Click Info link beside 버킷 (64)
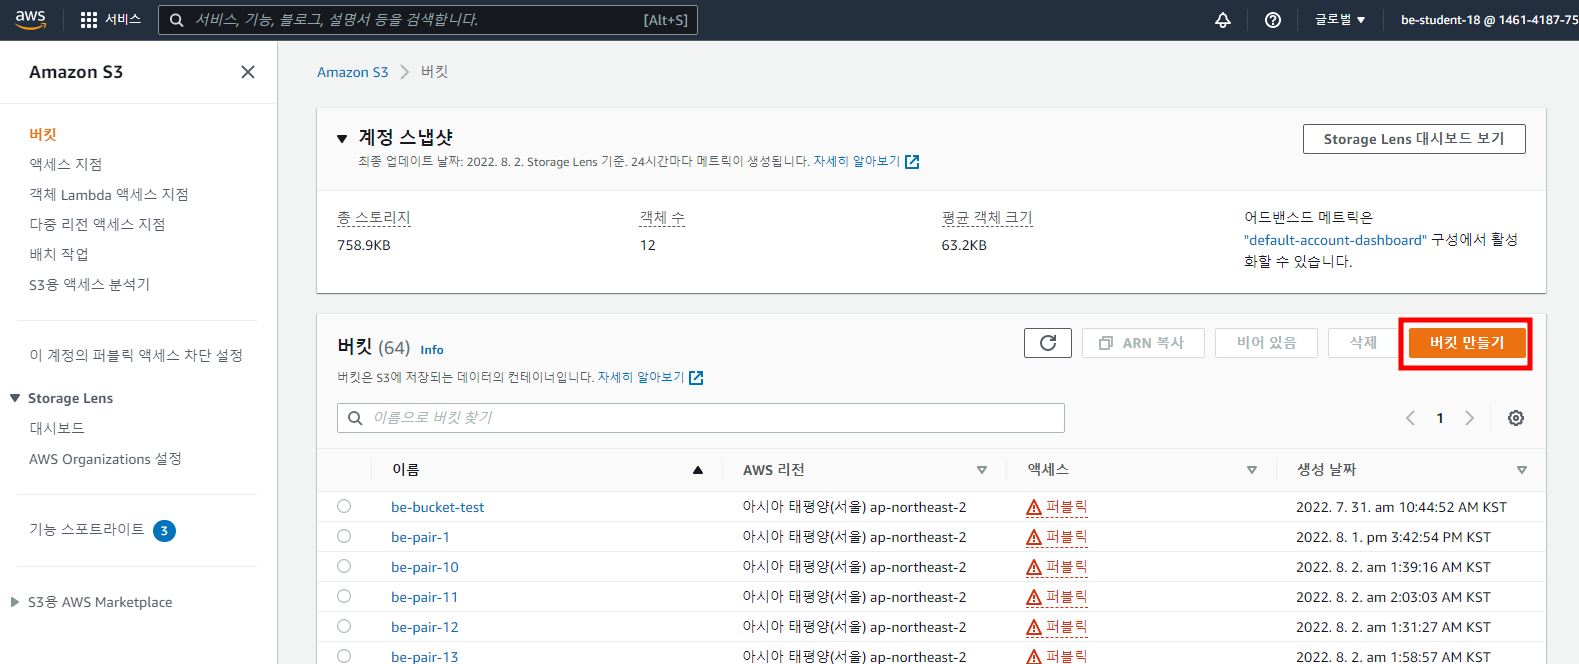 pos(432,350)
